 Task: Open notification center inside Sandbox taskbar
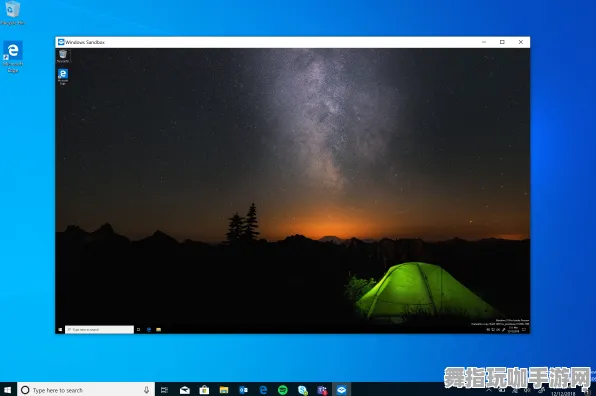point(524,329)
